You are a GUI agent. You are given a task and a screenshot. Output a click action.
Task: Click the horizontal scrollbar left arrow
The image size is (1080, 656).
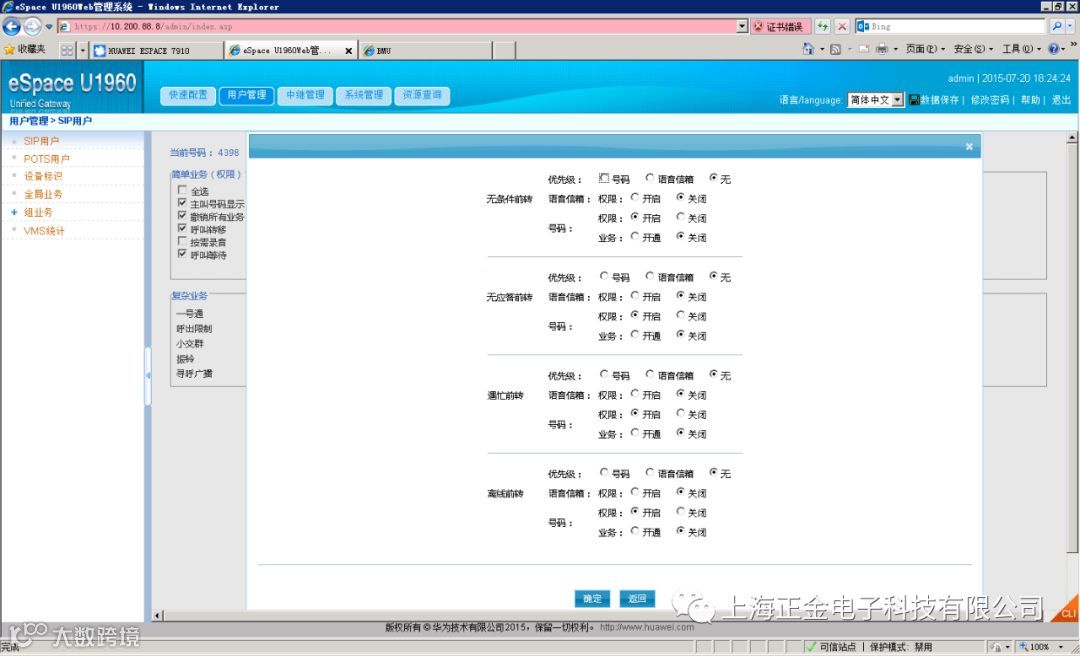pyautogui.click(x=158, y=615)
